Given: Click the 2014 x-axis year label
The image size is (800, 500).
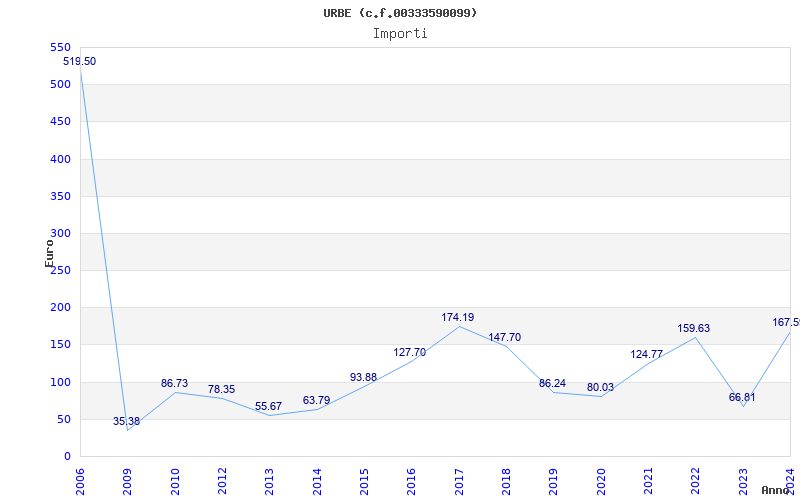Looking at the screenshot, I should [317, 482].
